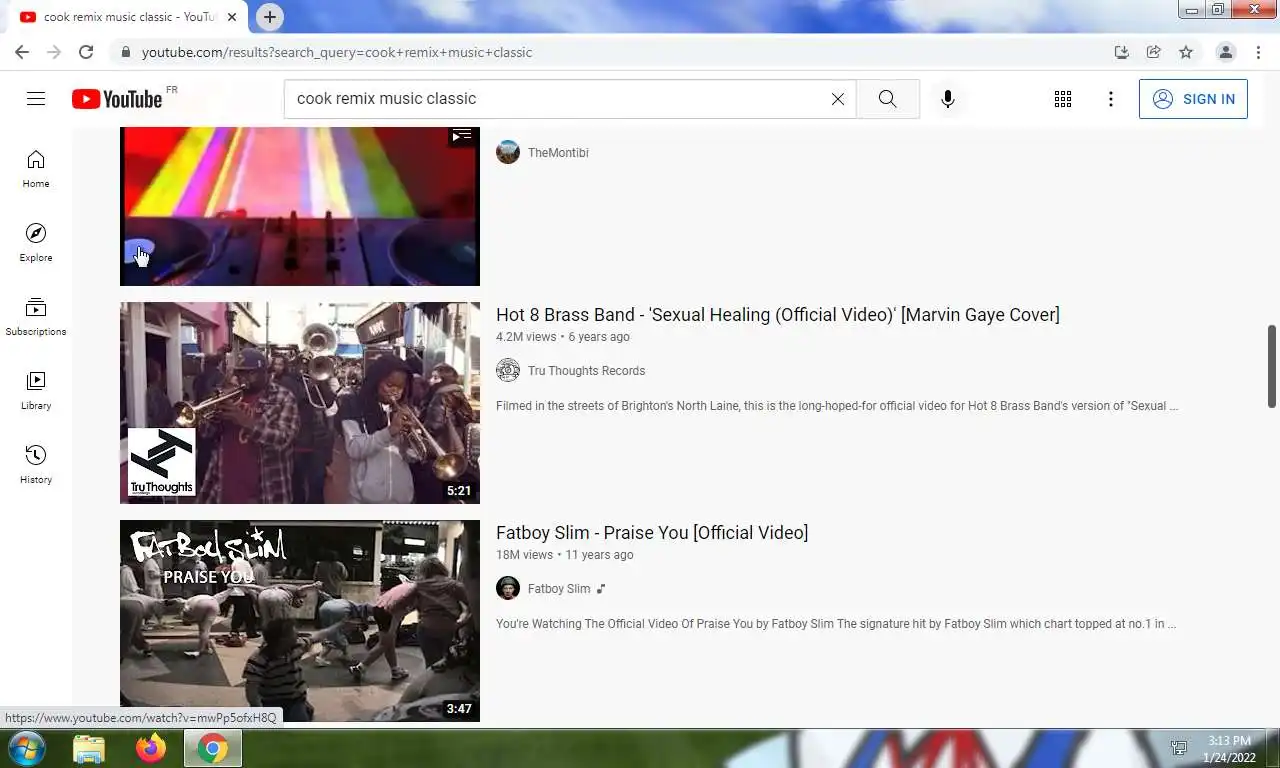Click the install app icon in the address bar
Image resolution: width=1280 pixels, height=768 pixels.
[x=1122, y=52]
